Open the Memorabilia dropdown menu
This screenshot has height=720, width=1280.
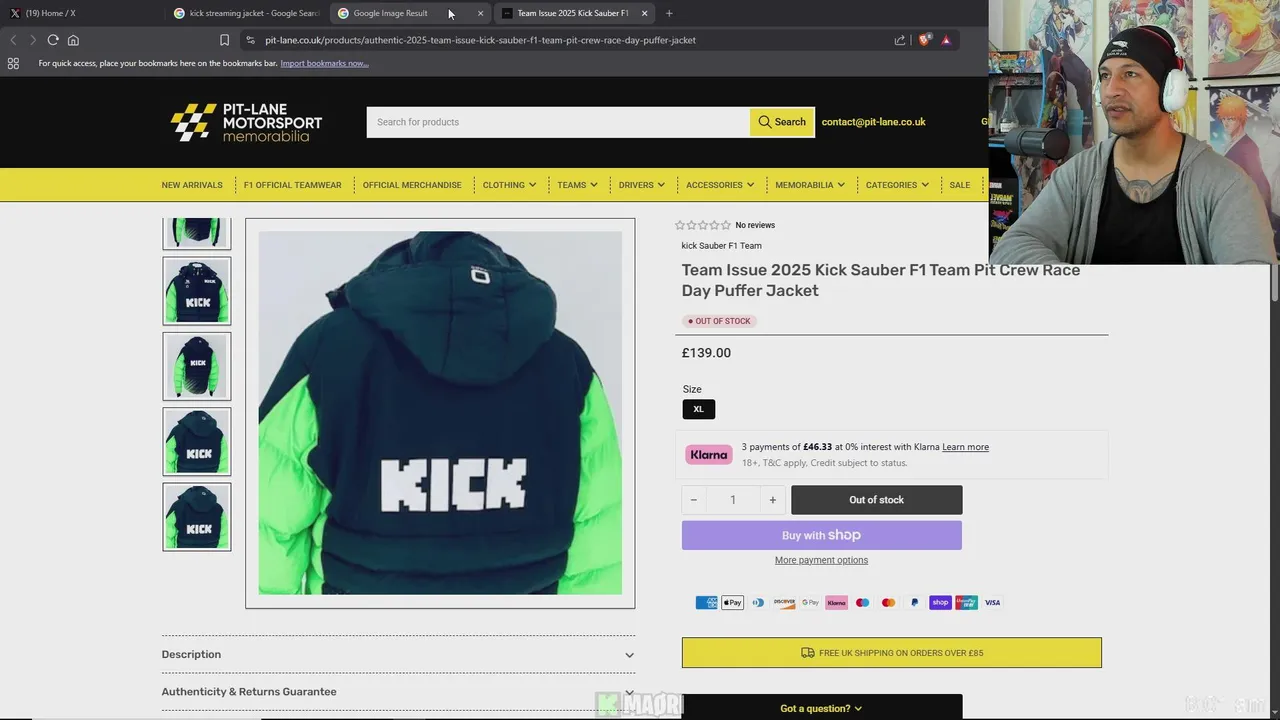point(809,185)
